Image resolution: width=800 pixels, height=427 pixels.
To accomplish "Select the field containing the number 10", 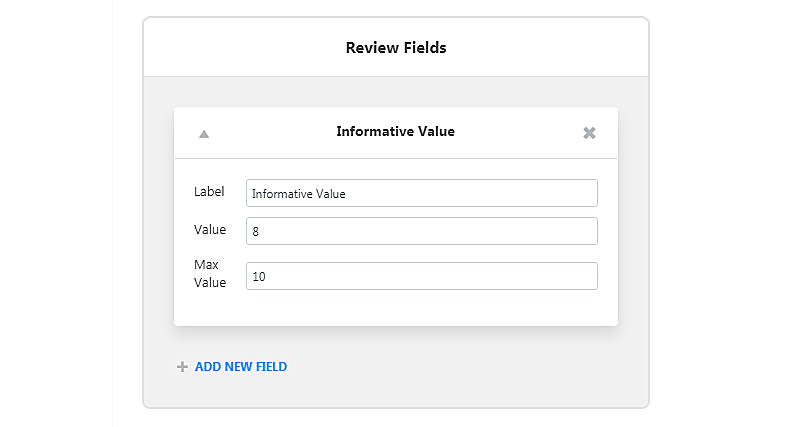I will point(421,276).
